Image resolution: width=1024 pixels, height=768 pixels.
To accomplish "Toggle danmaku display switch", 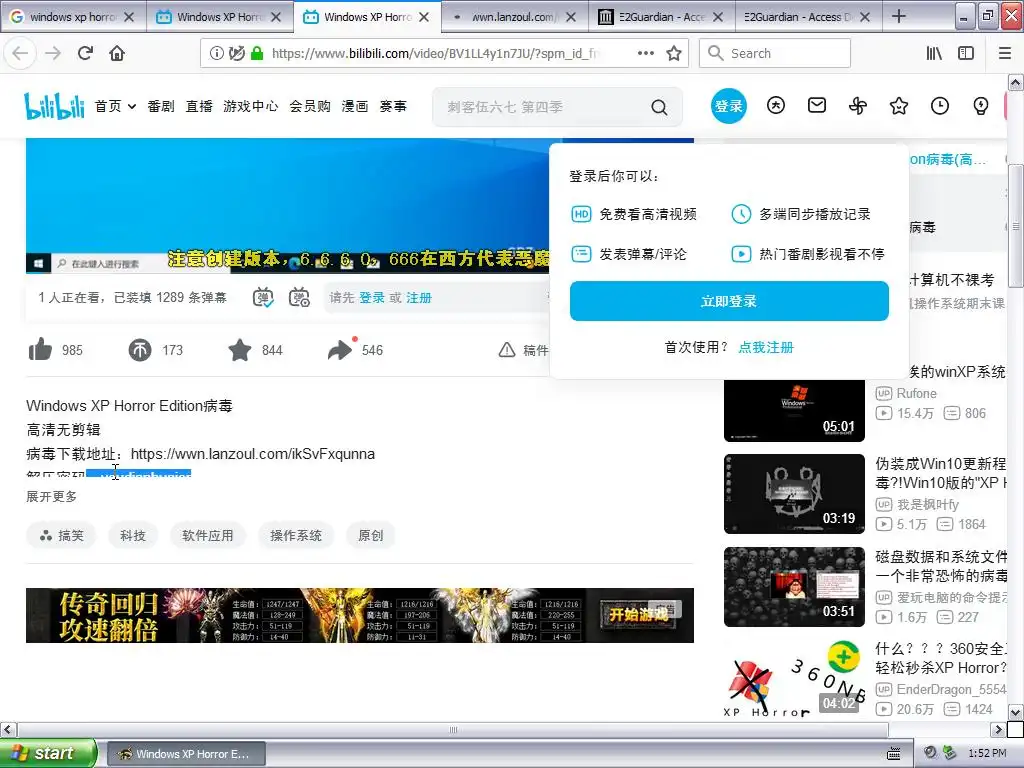I will tap(263, 297).
